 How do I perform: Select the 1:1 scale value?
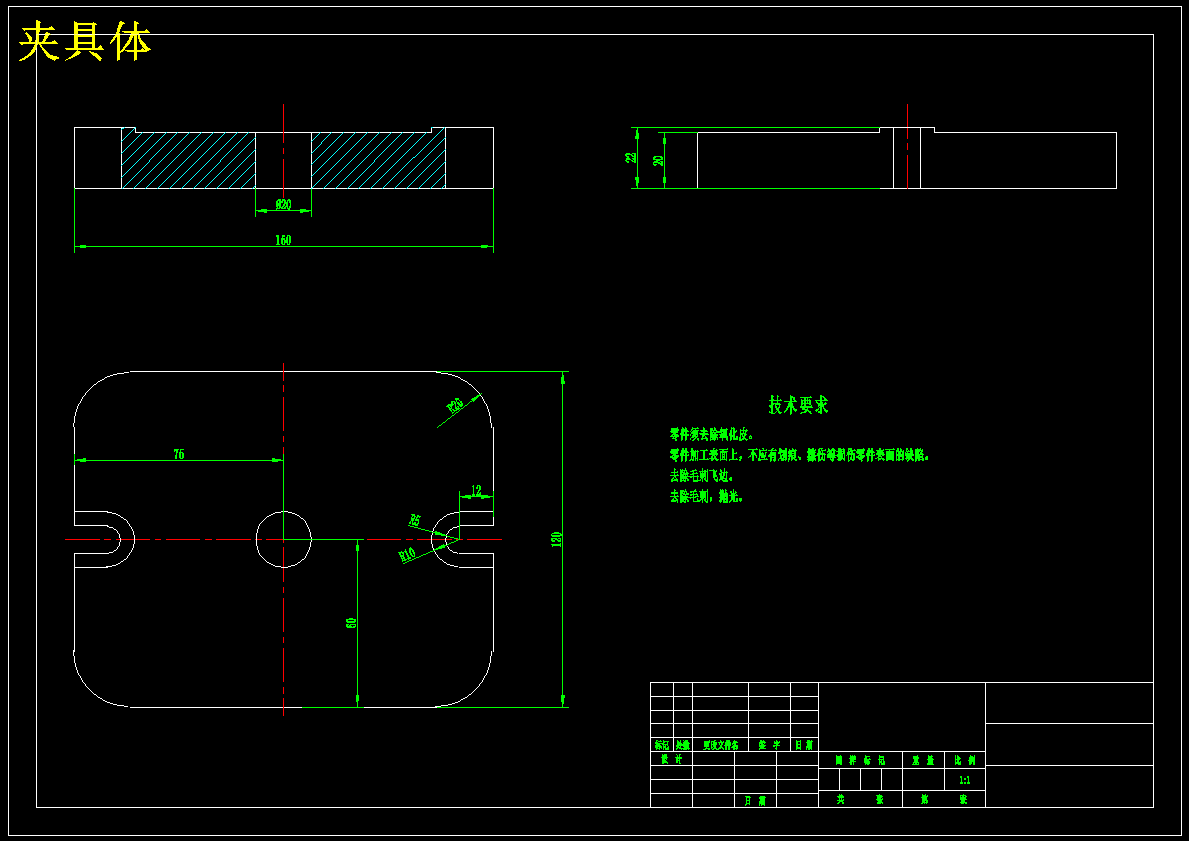[965, 780]
